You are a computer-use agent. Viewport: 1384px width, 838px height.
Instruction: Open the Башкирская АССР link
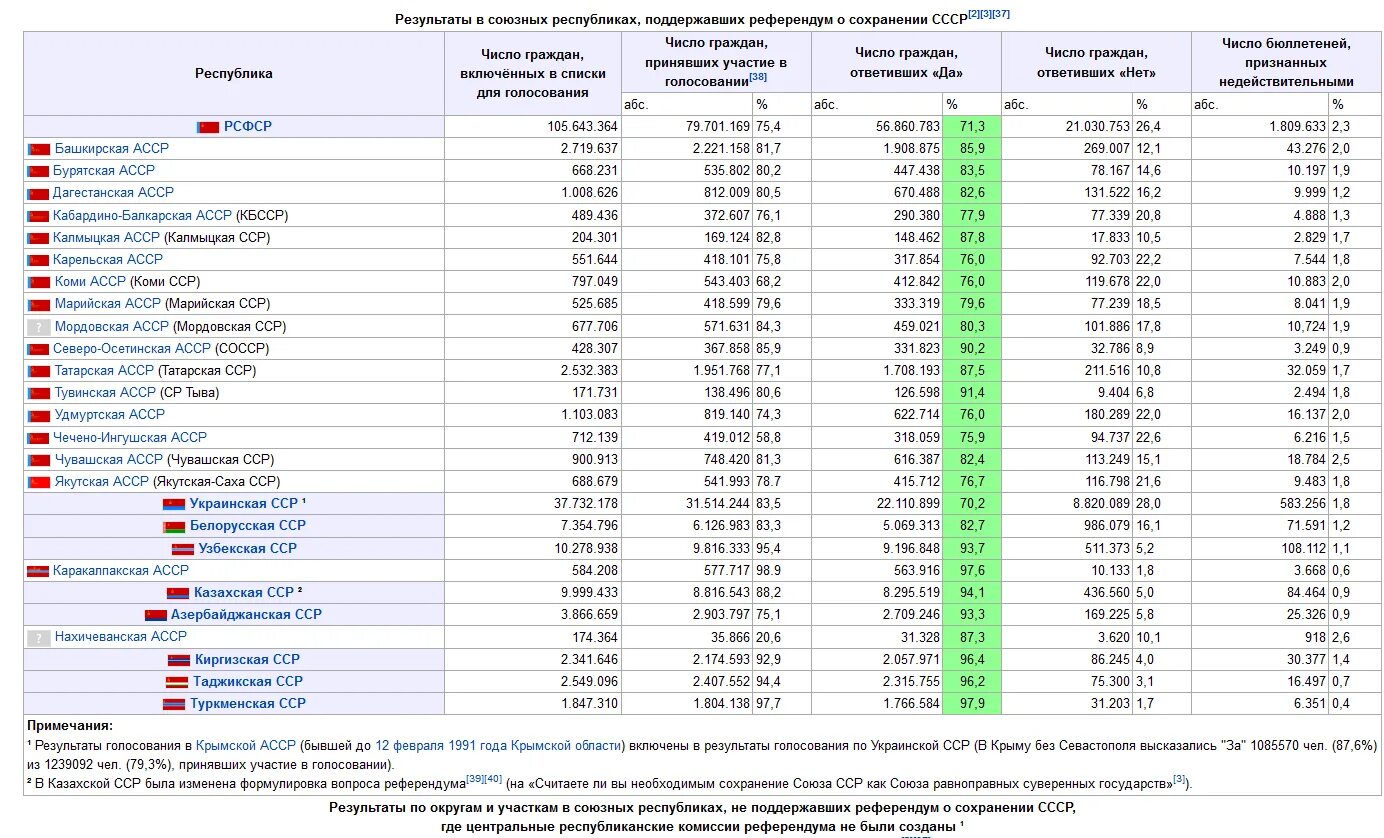pos(112,148)
